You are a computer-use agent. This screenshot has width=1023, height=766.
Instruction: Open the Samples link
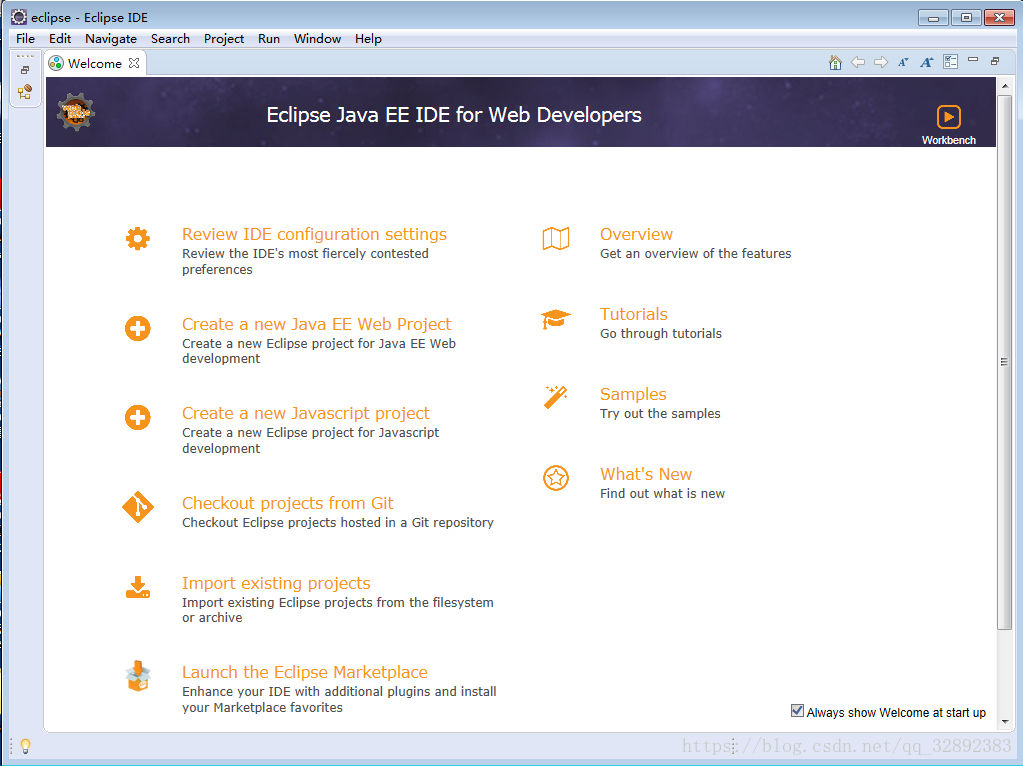(633, 395)
